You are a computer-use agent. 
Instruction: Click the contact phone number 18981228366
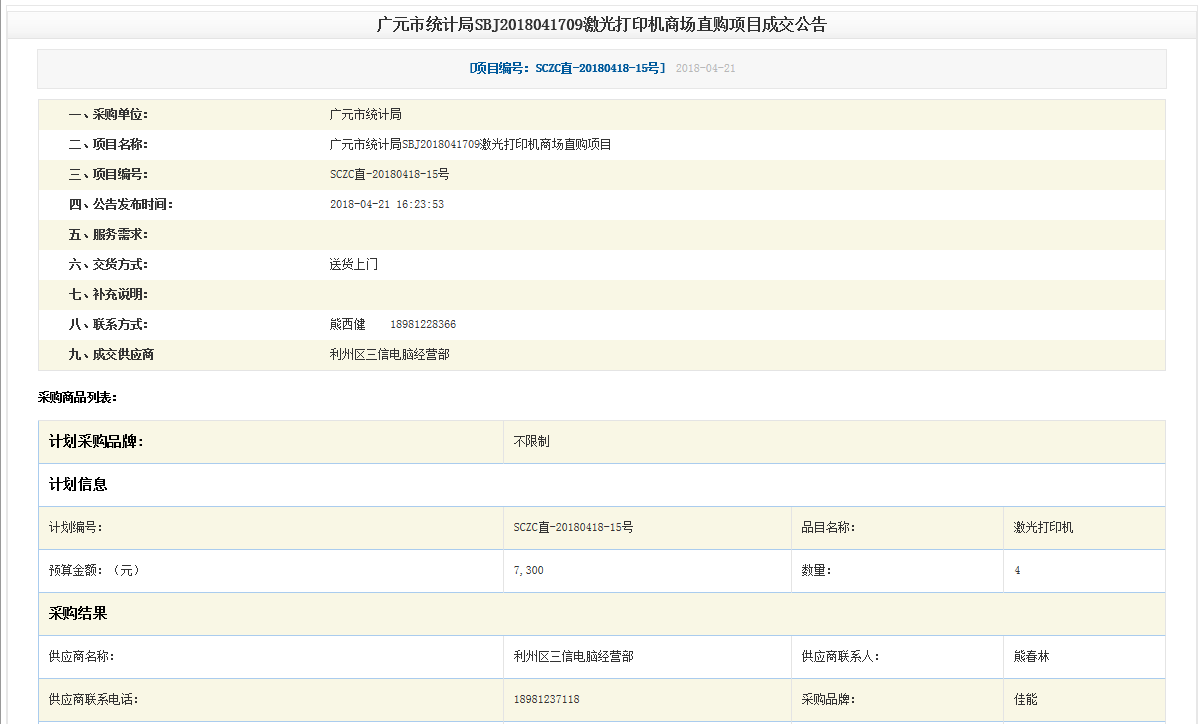pos(423,325)
